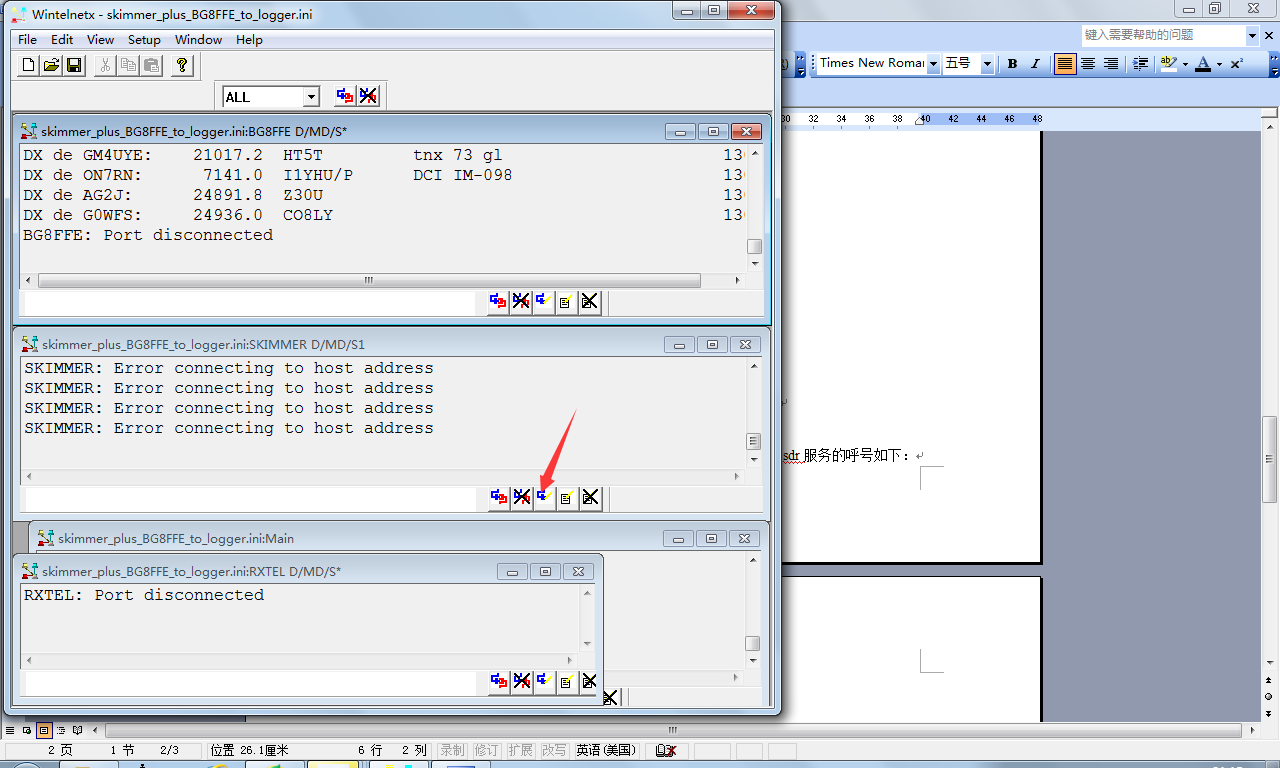The image size is (1280, 768).
Task: Connect the RXTEL port window
Action: pyautogui.click(x=499, y=682)
